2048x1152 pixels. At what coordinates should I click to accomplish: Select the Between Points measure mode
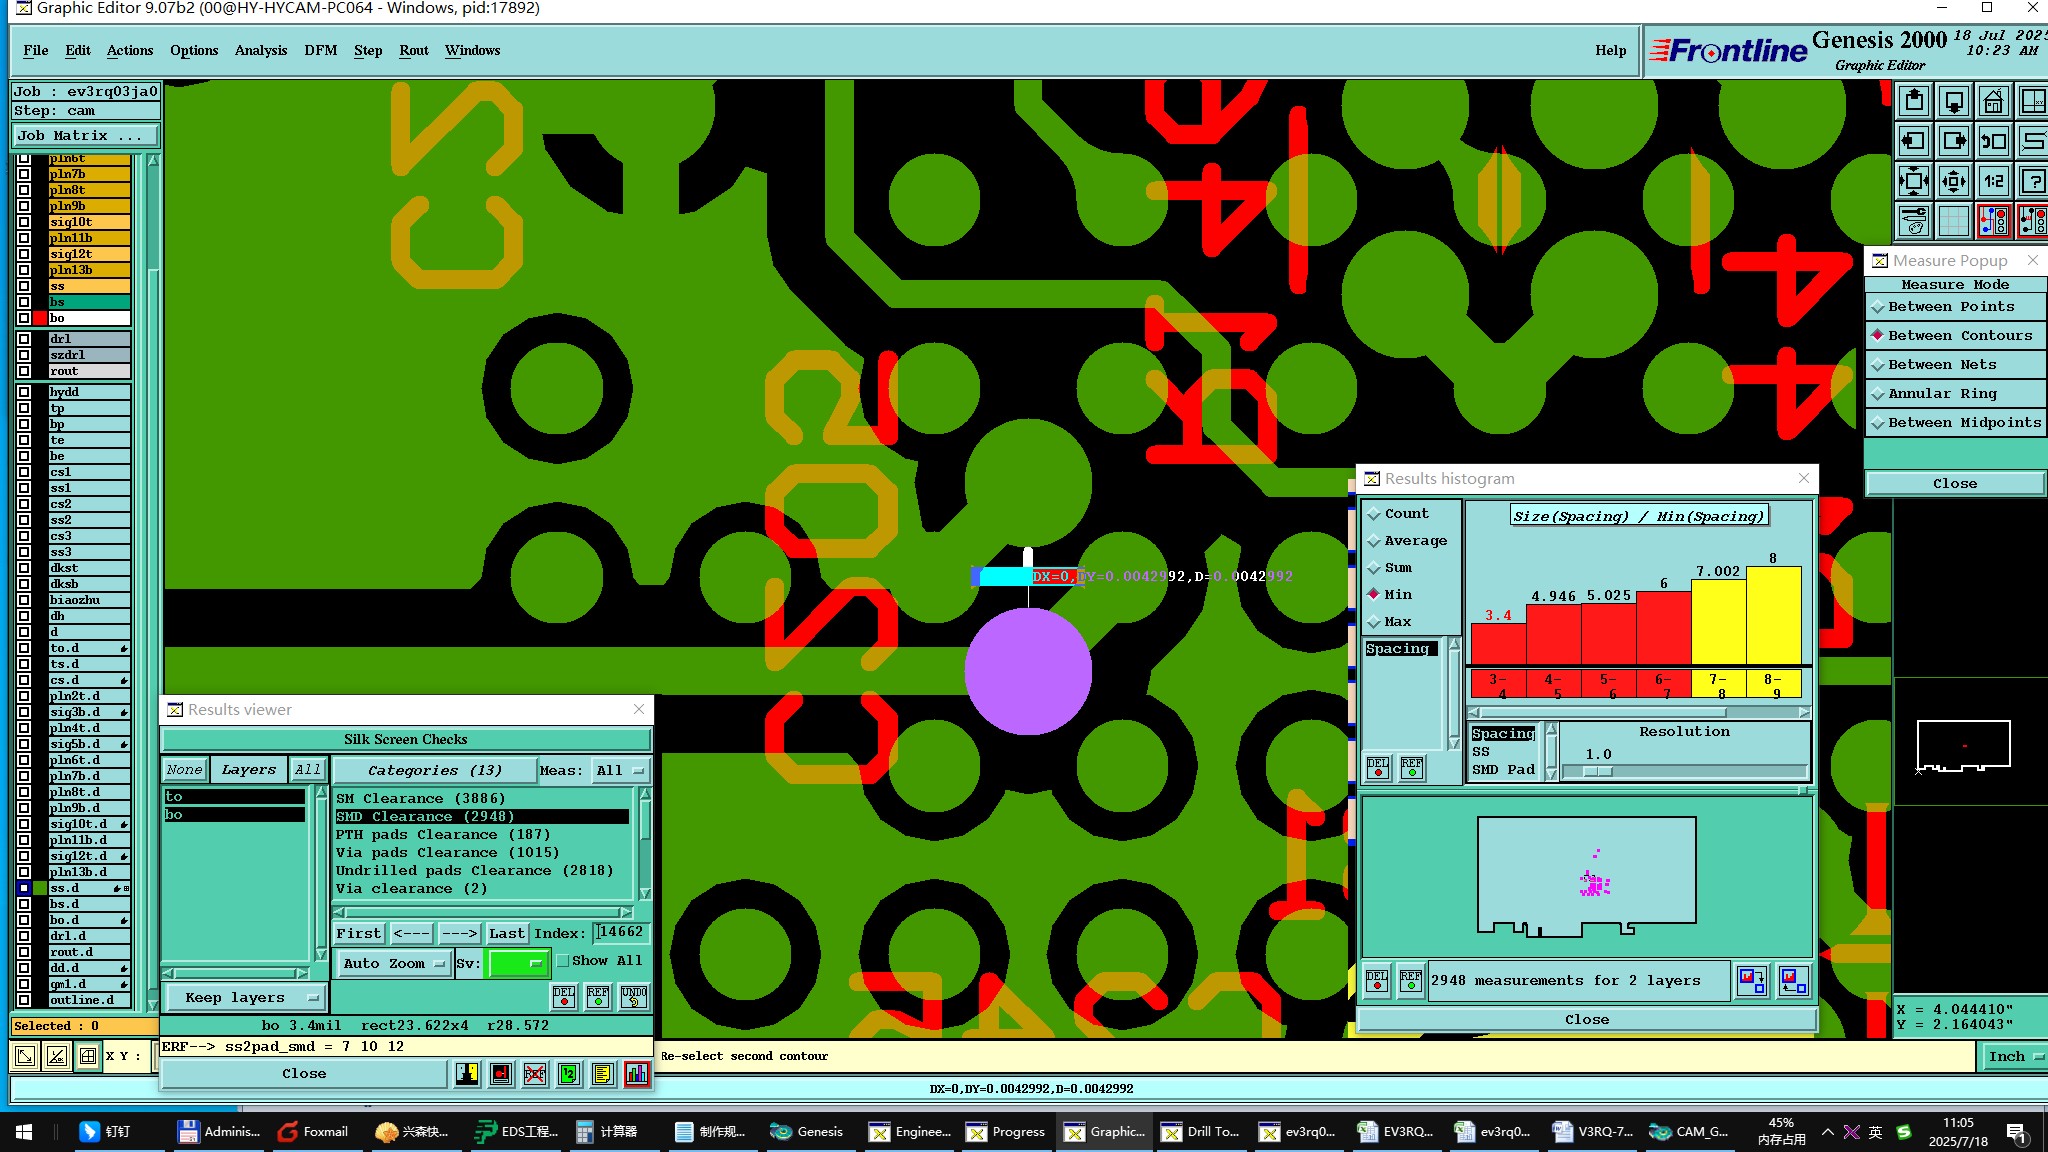(1950, 307)
